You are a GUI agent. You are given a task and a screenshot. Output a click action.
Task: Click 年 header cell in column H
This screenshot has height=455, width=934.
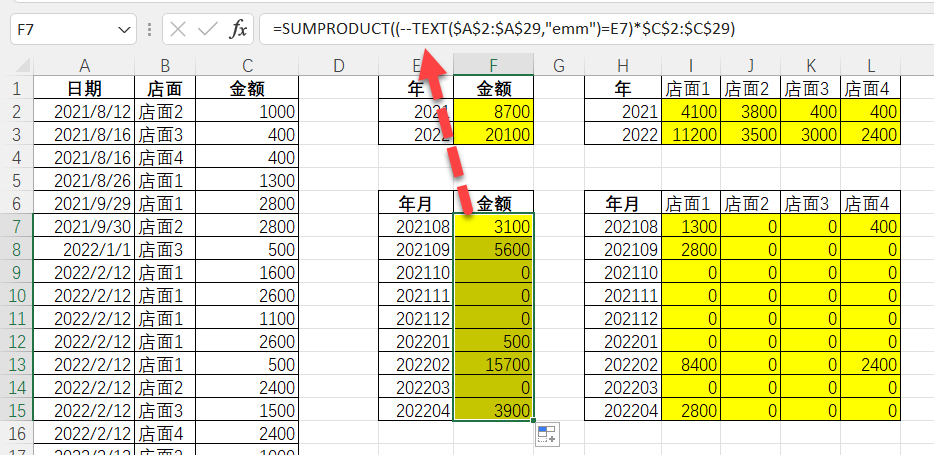[x=622, y=88]
